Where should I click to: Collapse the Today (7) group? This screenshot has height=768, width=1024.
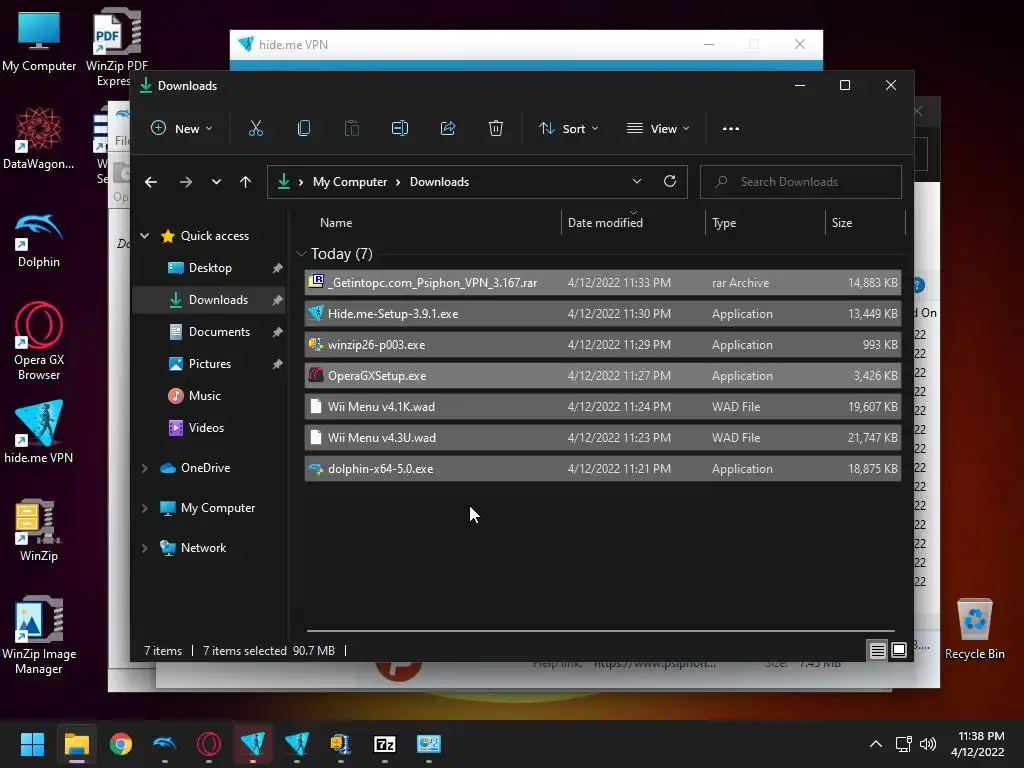pos(301,253)
